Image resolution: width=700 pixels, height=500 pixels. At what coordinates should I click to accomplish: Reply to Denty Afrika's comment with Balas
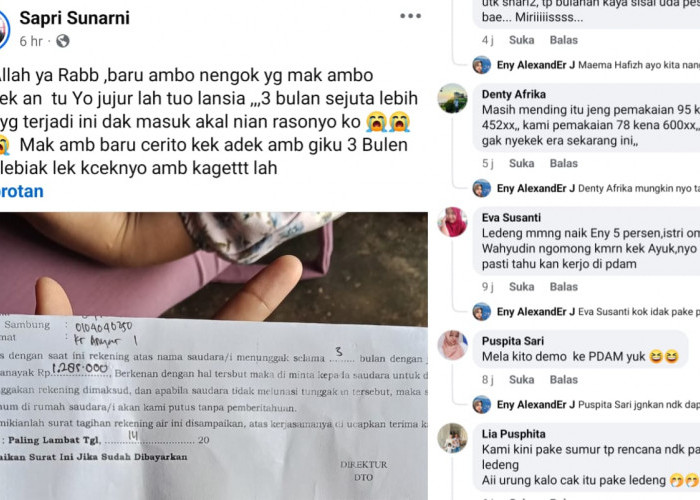tap(563, 163)
